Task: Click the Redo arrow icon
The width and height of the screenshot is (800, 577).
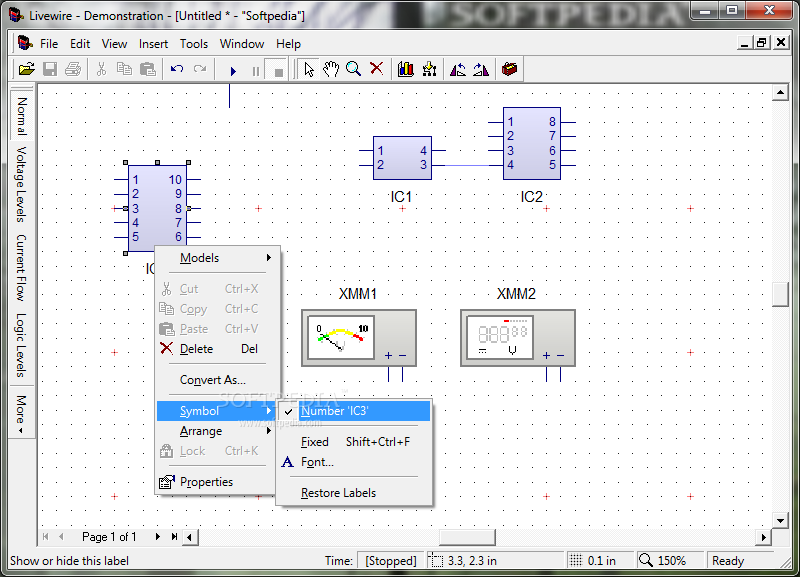Action: point(200,69)
